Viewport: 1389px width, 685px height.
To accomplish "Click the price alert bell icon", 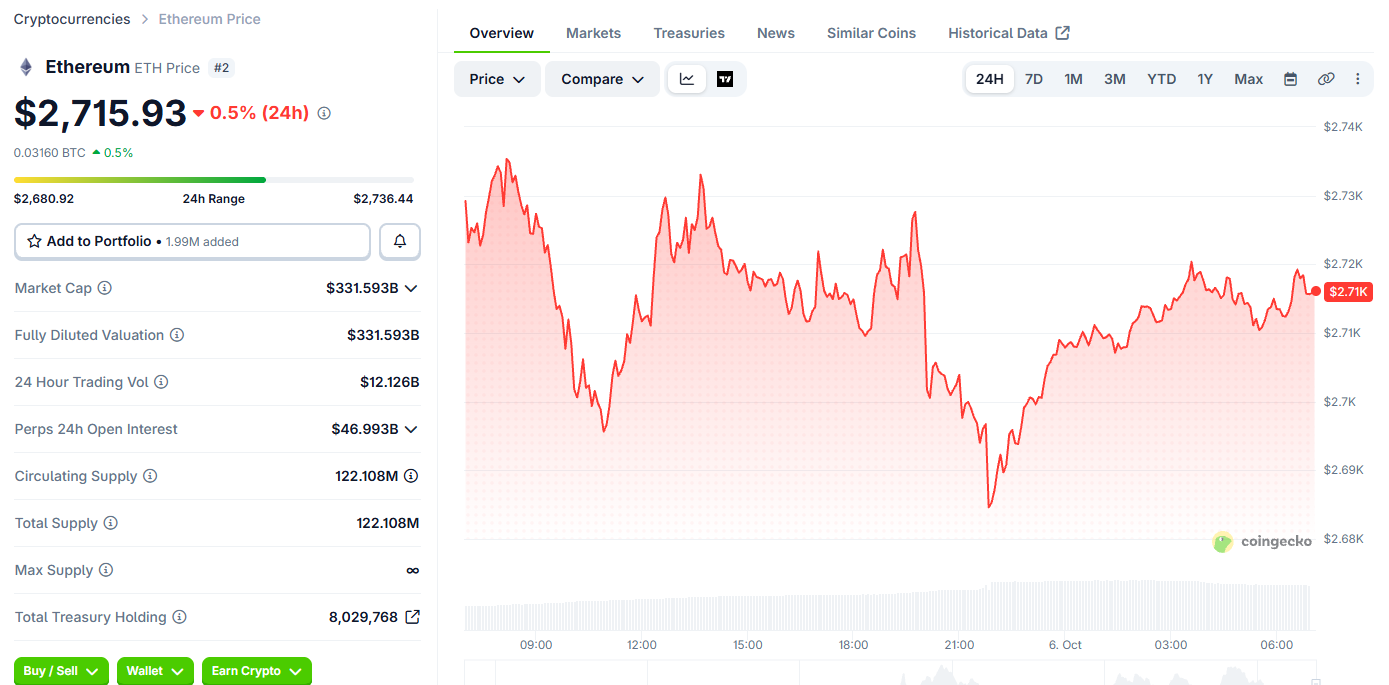I will [x=400, y=241].
